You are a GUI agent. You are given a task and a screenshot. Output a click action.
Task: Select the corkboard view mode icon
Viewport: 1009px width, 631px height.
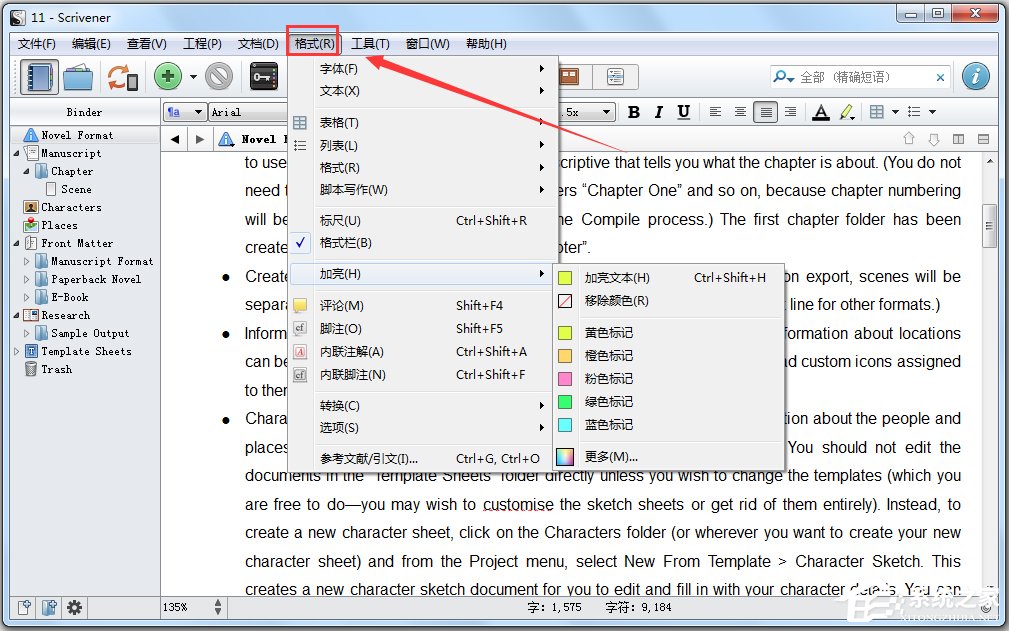(x=569, y=77)
